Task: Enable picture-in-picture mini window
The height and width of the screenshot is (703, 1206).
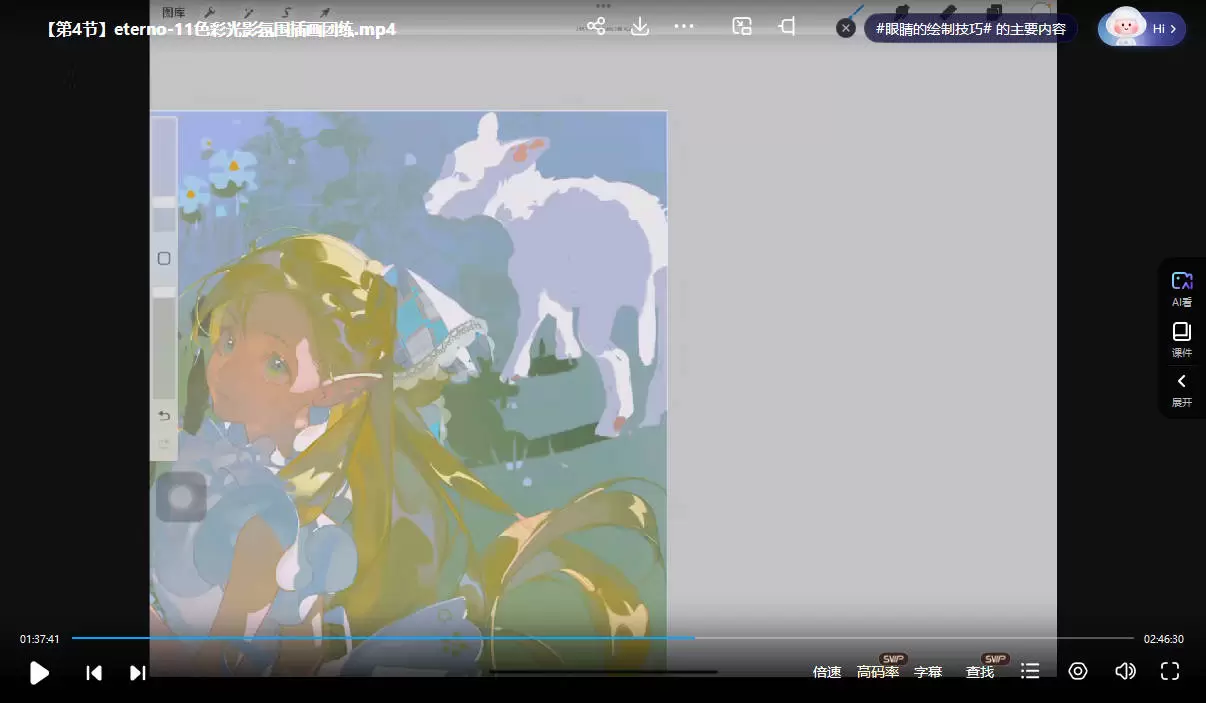Action: tap(742, 26)
